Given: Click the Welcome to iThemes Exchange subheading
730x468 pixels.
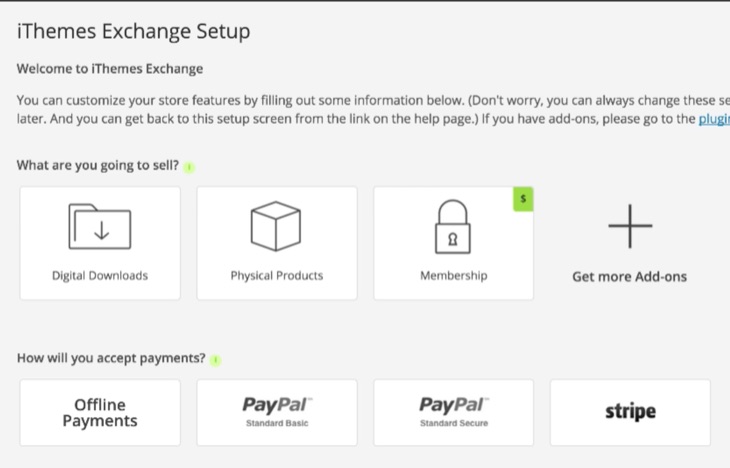Looking at the screenshot, I should 110,68.
